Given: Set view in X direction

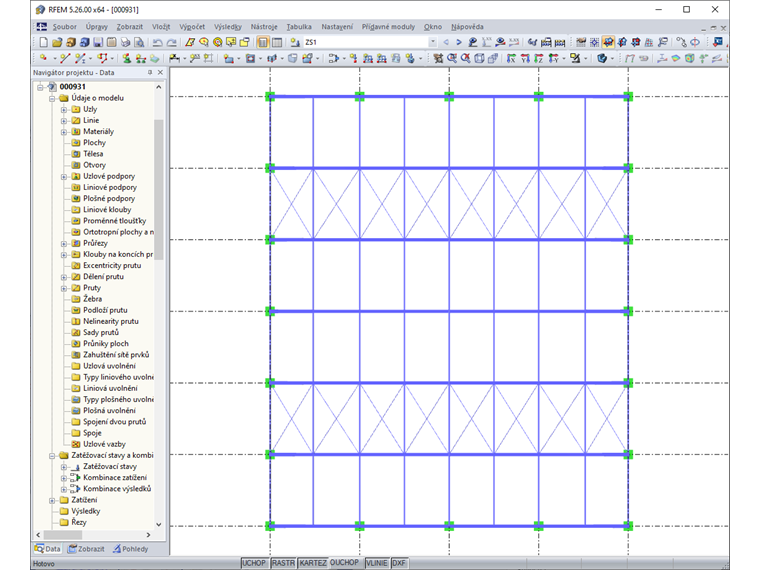Looking at the screenshot, I should (x=511, y=58).
